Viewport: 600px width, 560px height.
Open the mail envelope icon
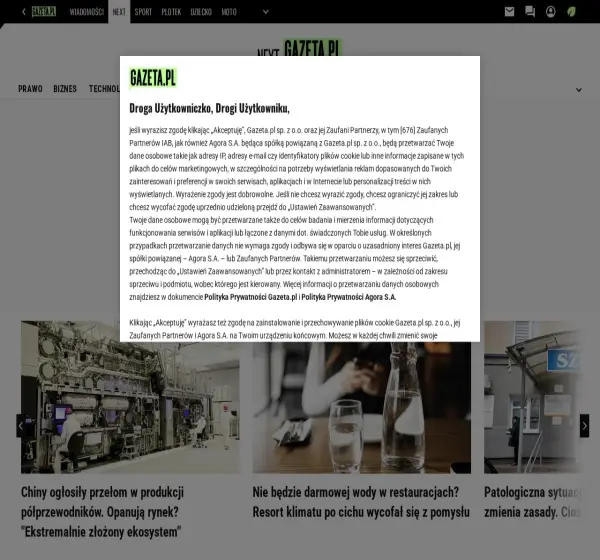point(509,12)
